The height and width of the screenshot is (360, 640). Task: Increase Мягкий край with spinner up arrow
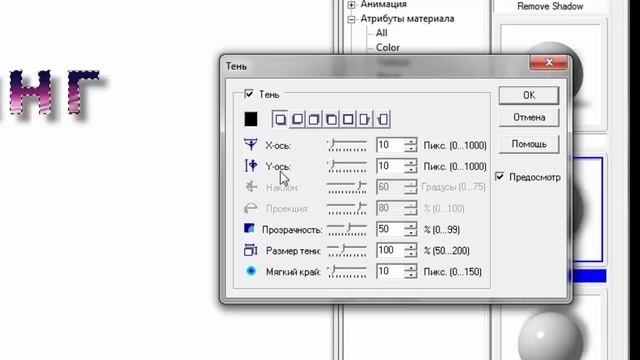click(411, 268)
